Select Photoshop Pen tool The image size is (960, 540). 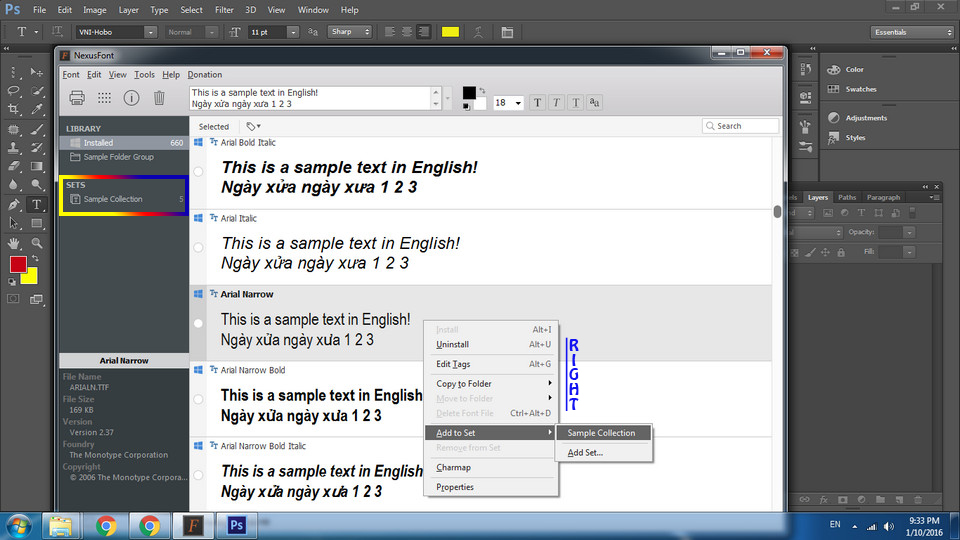(13, 204)
